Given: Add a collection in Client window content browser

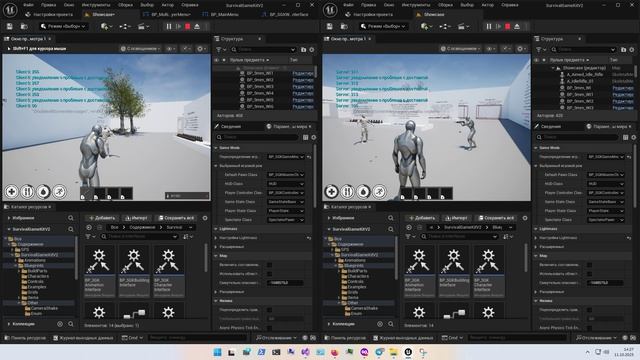Looking at the screenshot, I should 60,324.
